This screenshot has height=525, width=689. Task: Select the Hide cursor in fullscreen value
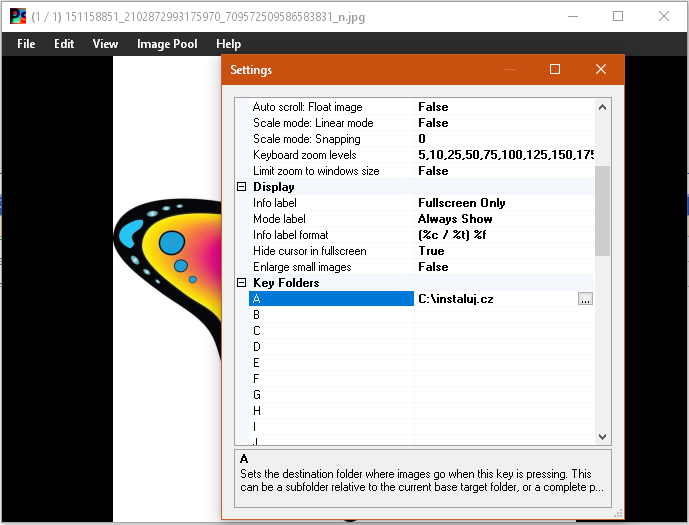[504, 251]
